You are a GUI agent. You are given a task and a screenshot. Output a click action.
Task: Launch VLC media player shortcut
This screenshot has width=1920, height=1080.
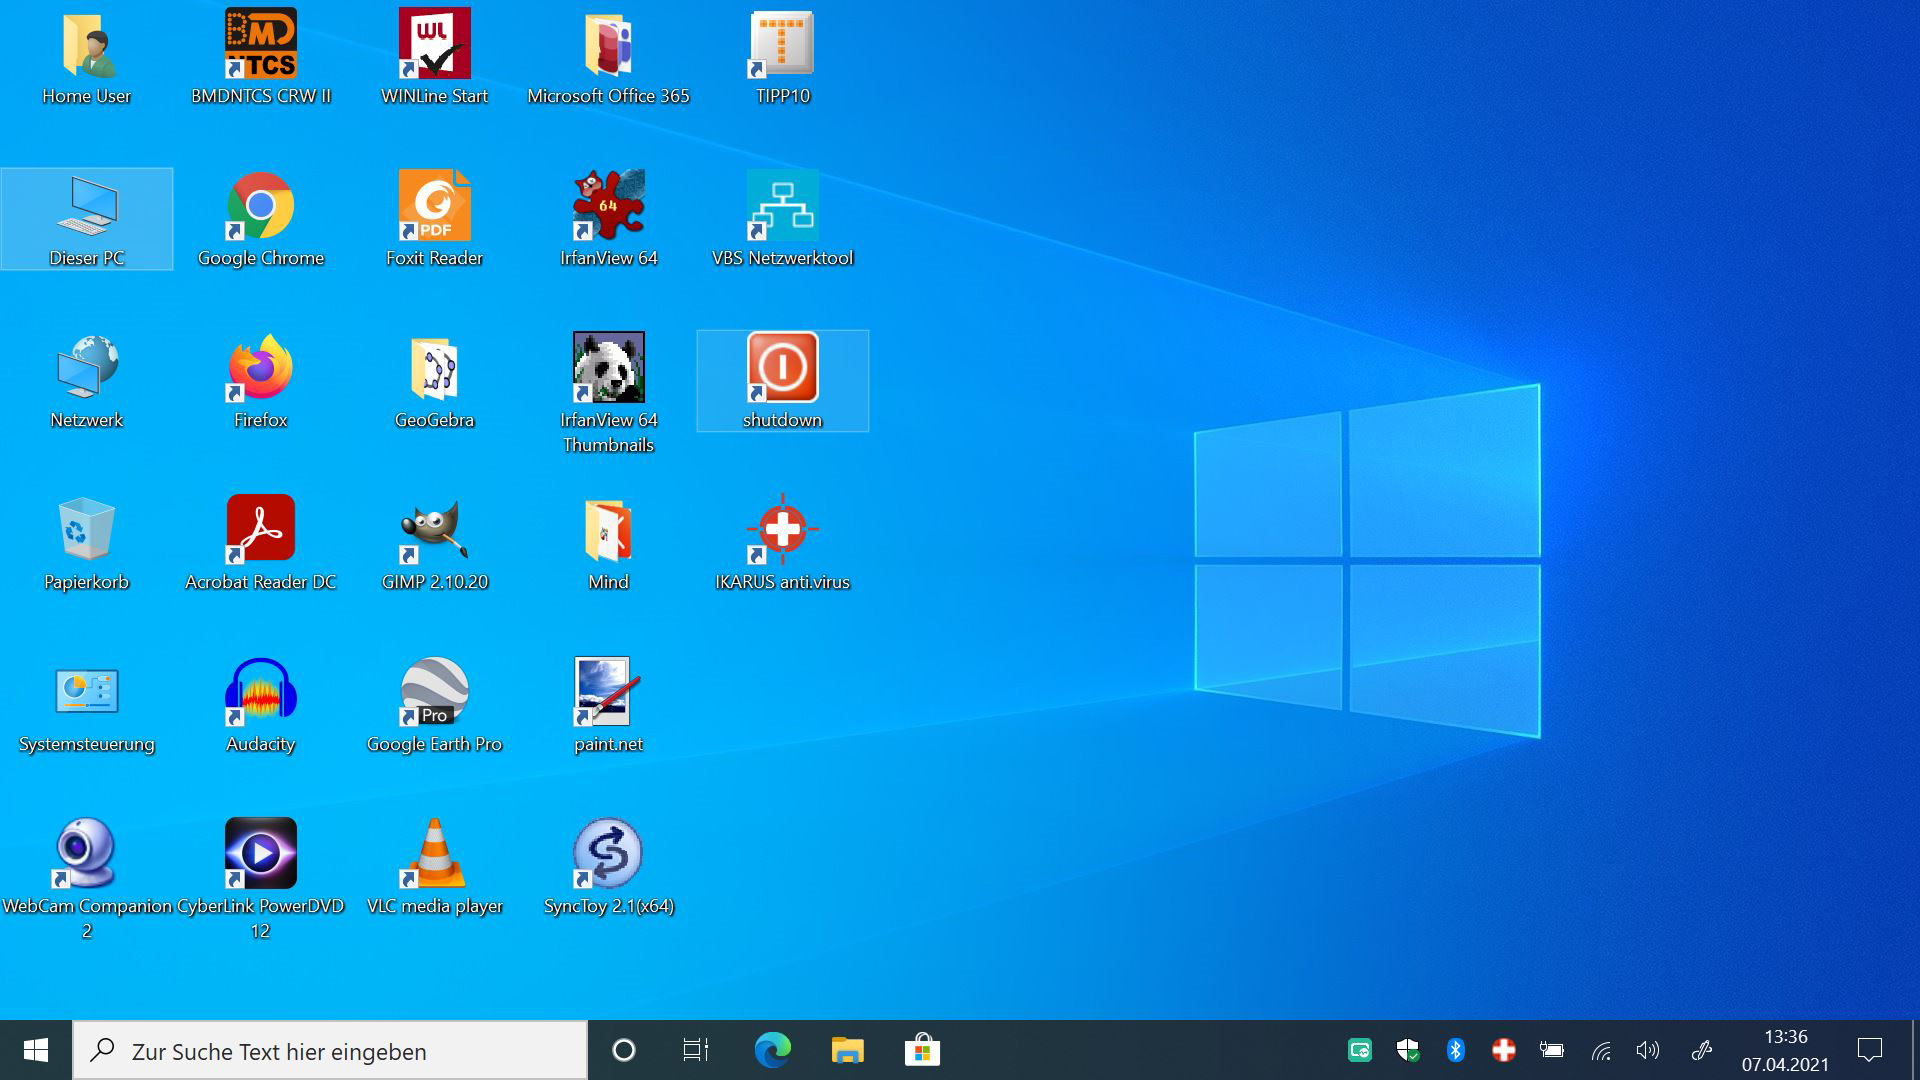tap(434, 854)
